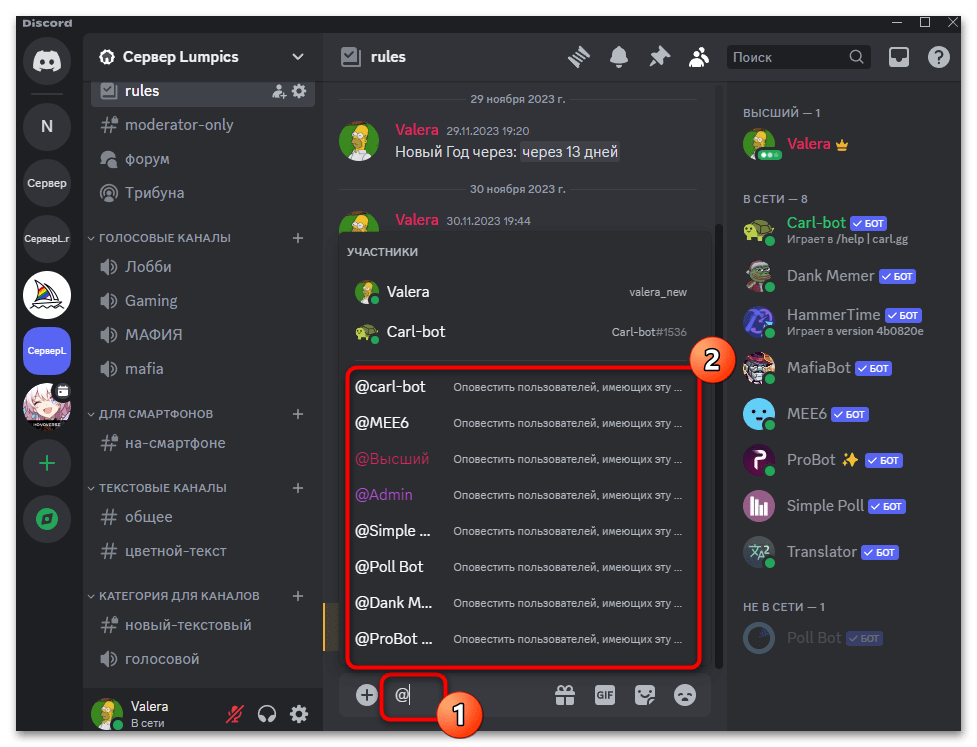Click the chat scrollbar
This screenshot has height=747, width=977.
(x=718, y=400)
